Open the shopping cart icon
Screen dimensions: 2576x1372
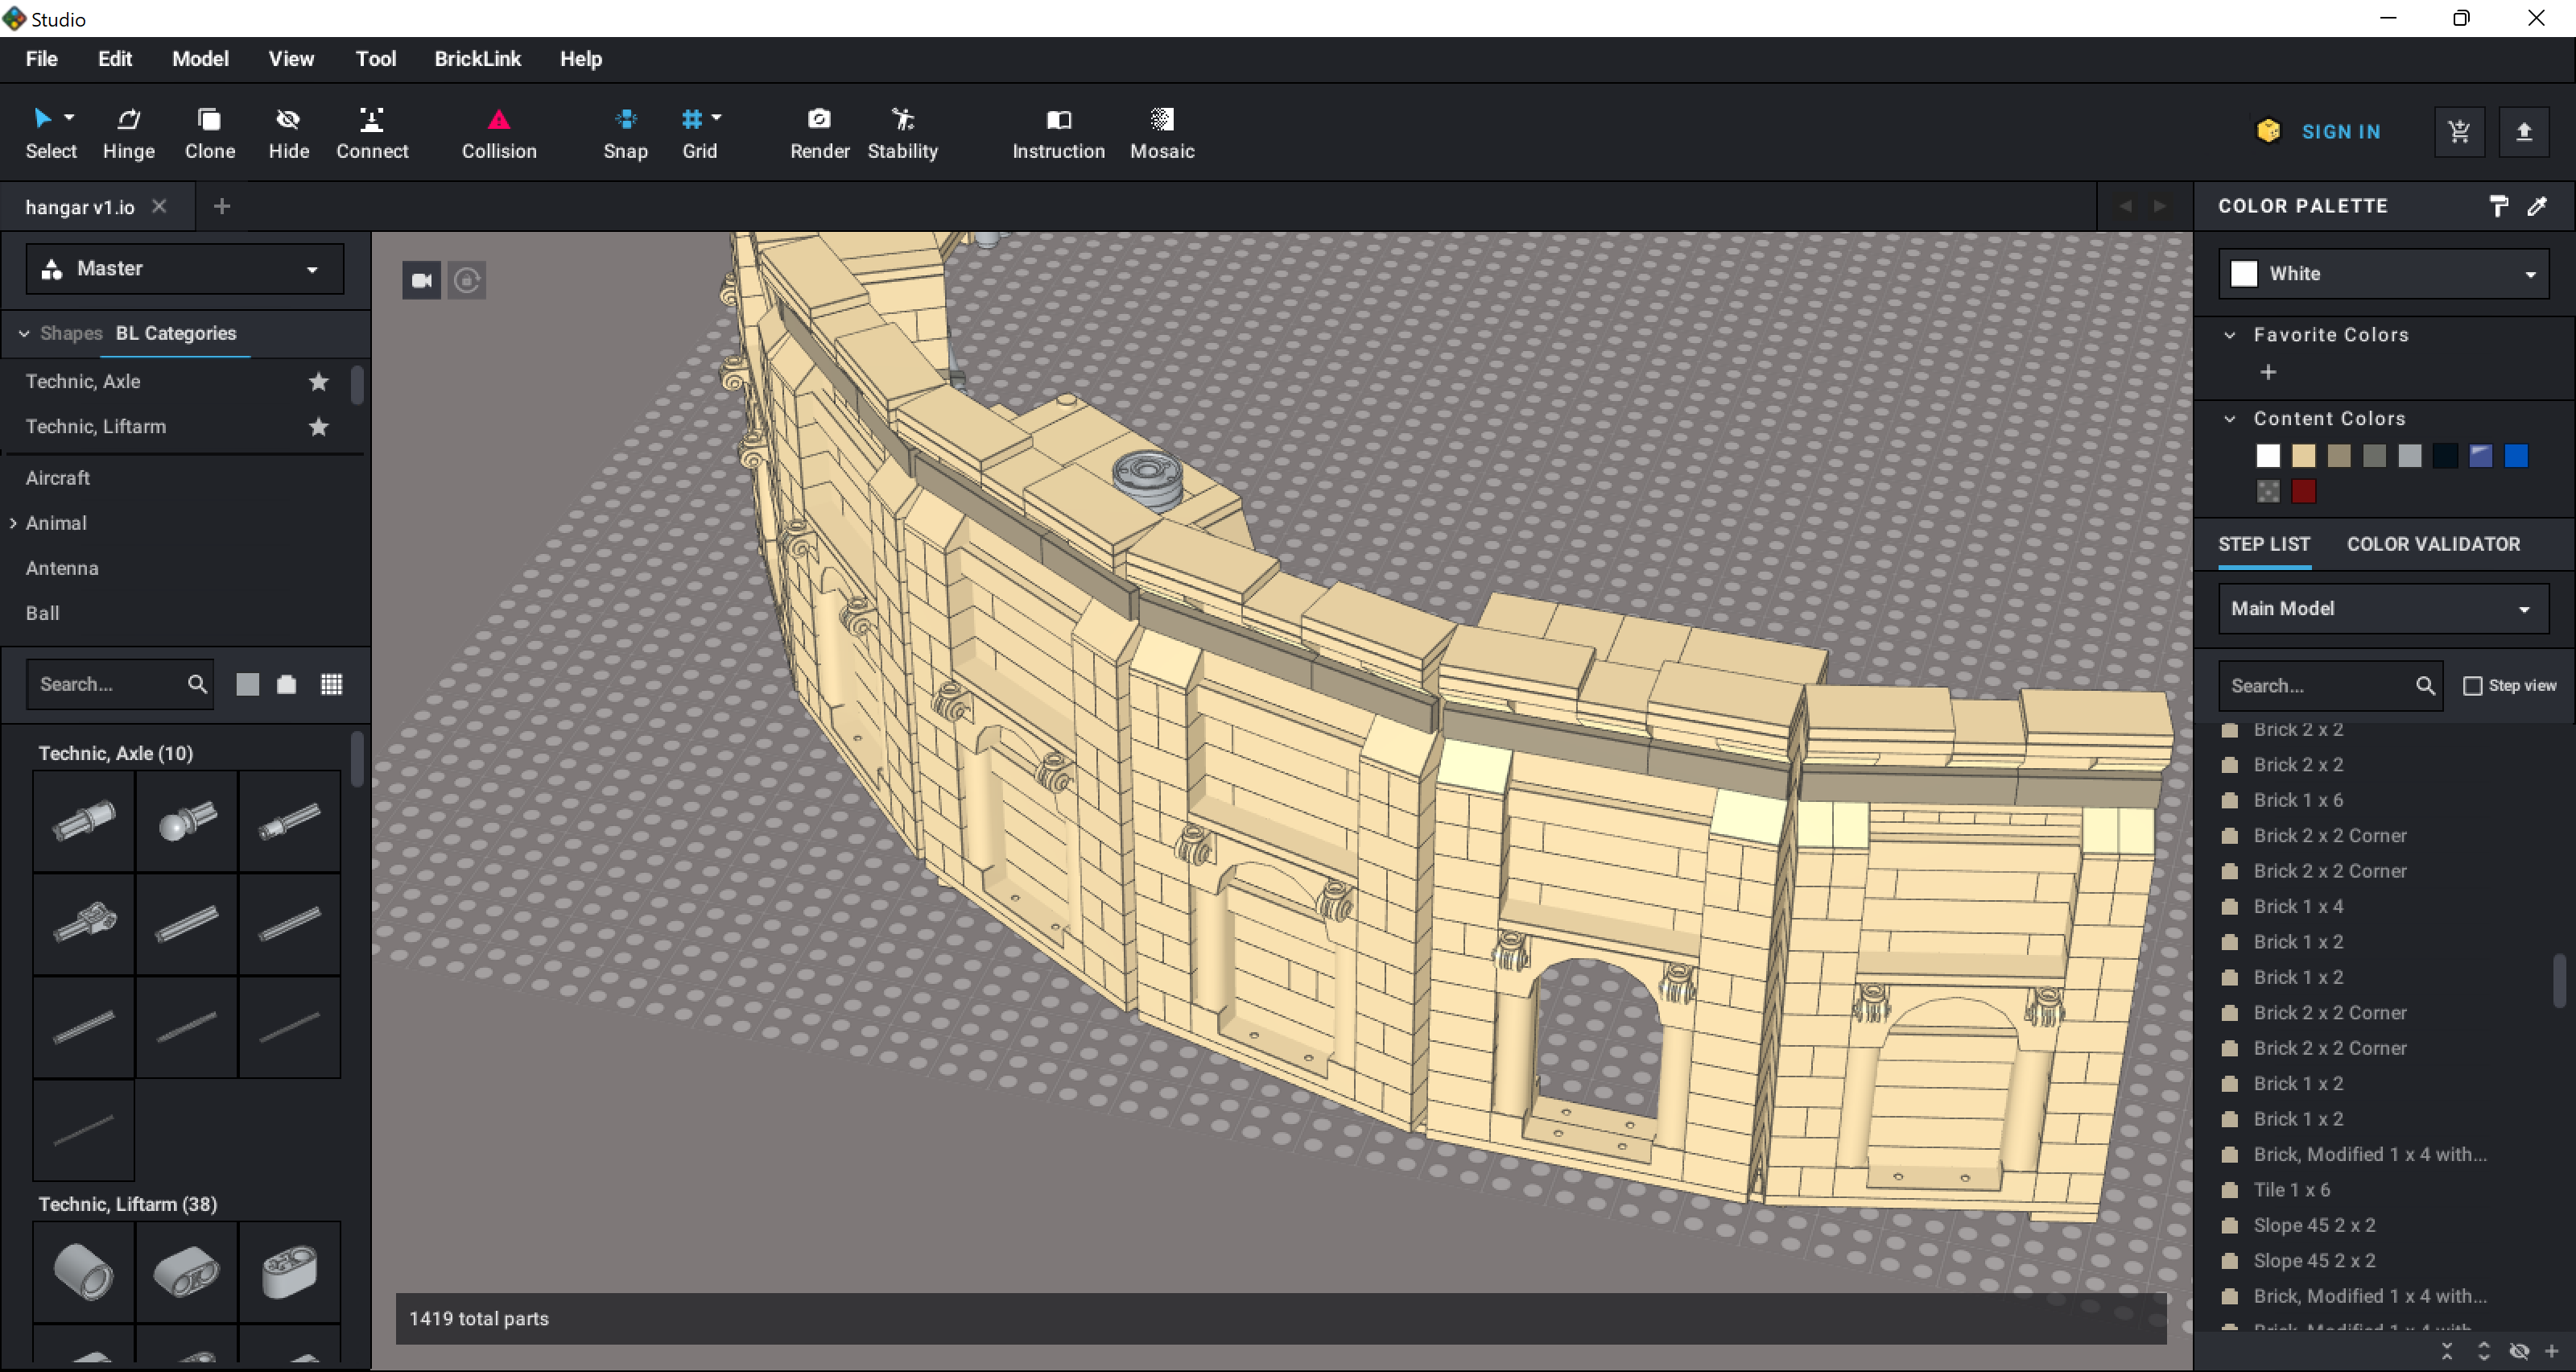[2459, 131]
